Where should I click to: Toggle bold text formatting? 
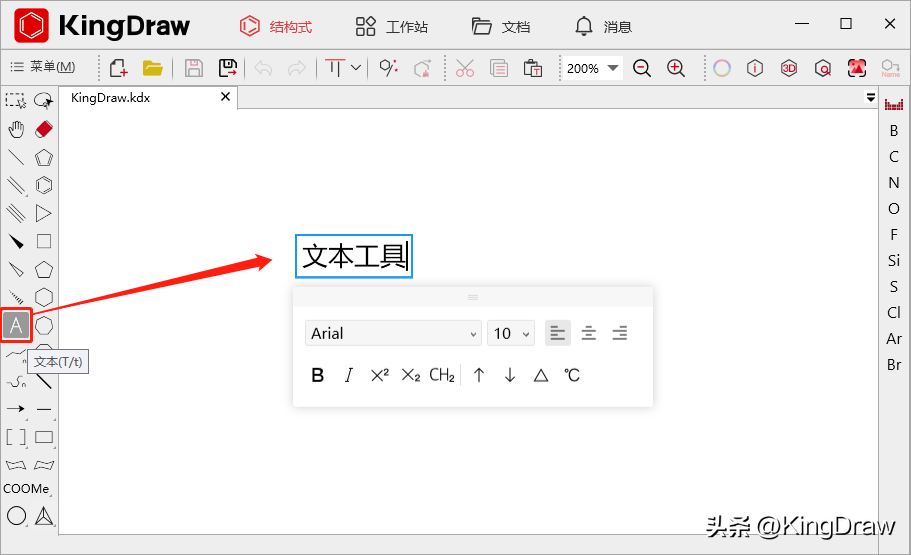click(317, 375)
